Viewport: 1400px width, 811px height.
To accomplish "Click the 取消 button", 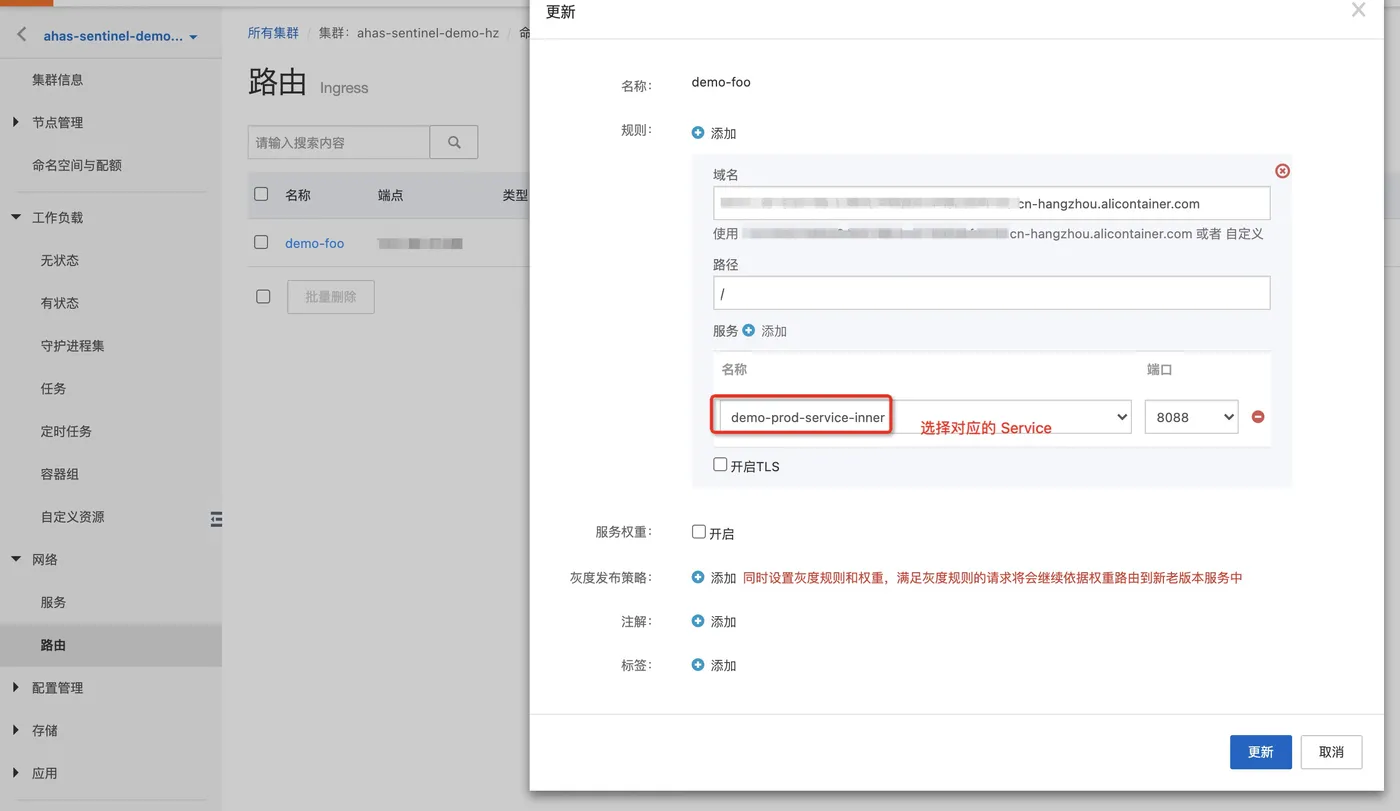I will pyautogui.click(x=1331, y=752).
